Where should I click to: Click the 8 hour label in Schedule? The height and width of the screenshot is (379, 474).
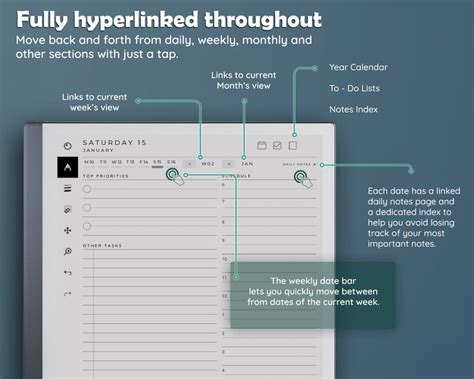pos(223,222)
